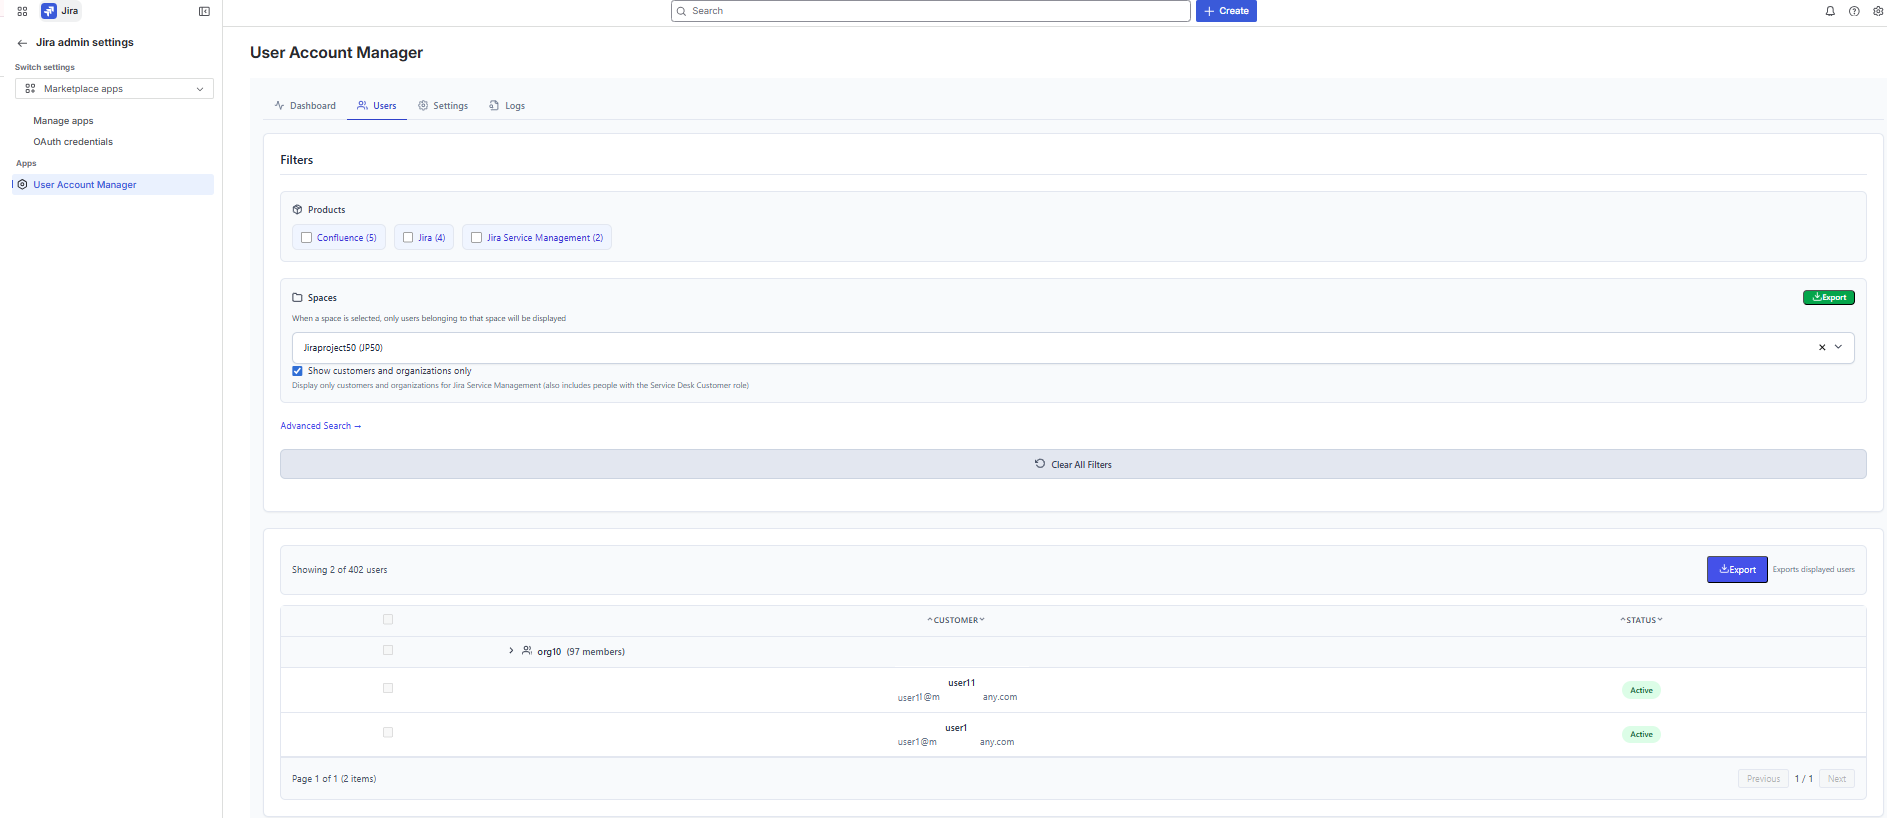The image size is (1887, 818).
Task: Tick the Jira (4) product checkbox
Action: pyautogui.click(x=408, y=237)
